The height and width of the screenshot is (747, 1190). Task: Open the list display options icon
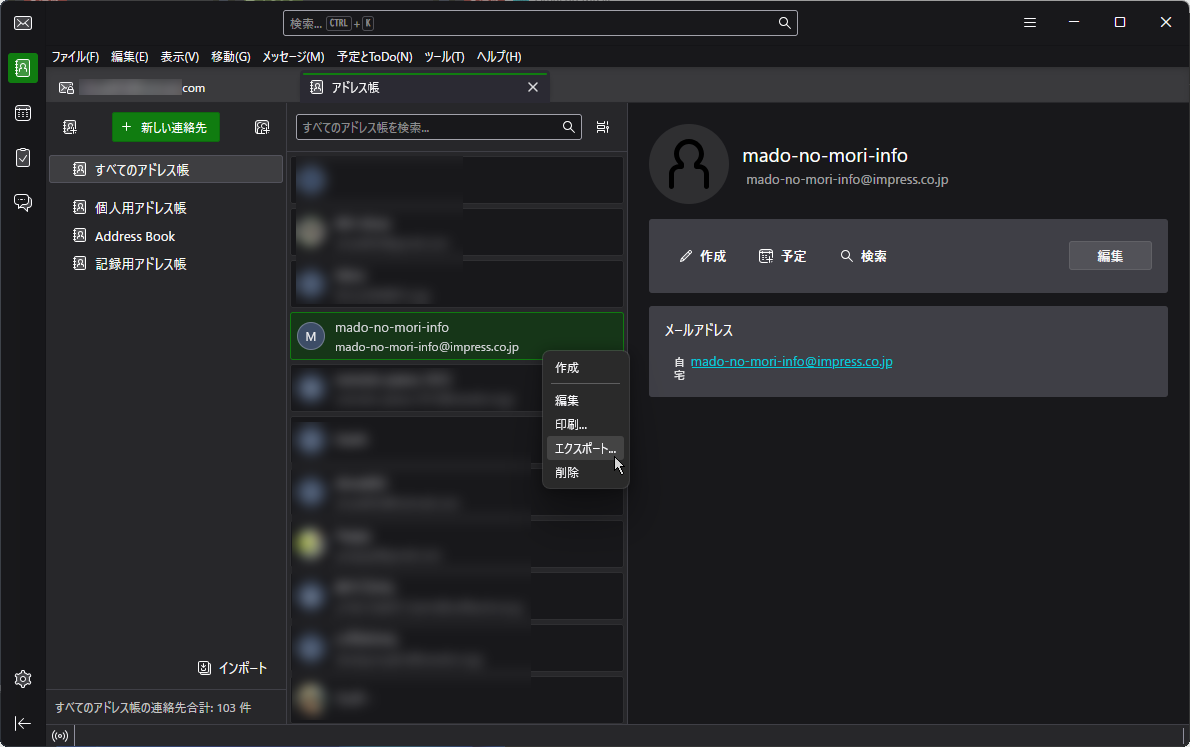(603, 127)
